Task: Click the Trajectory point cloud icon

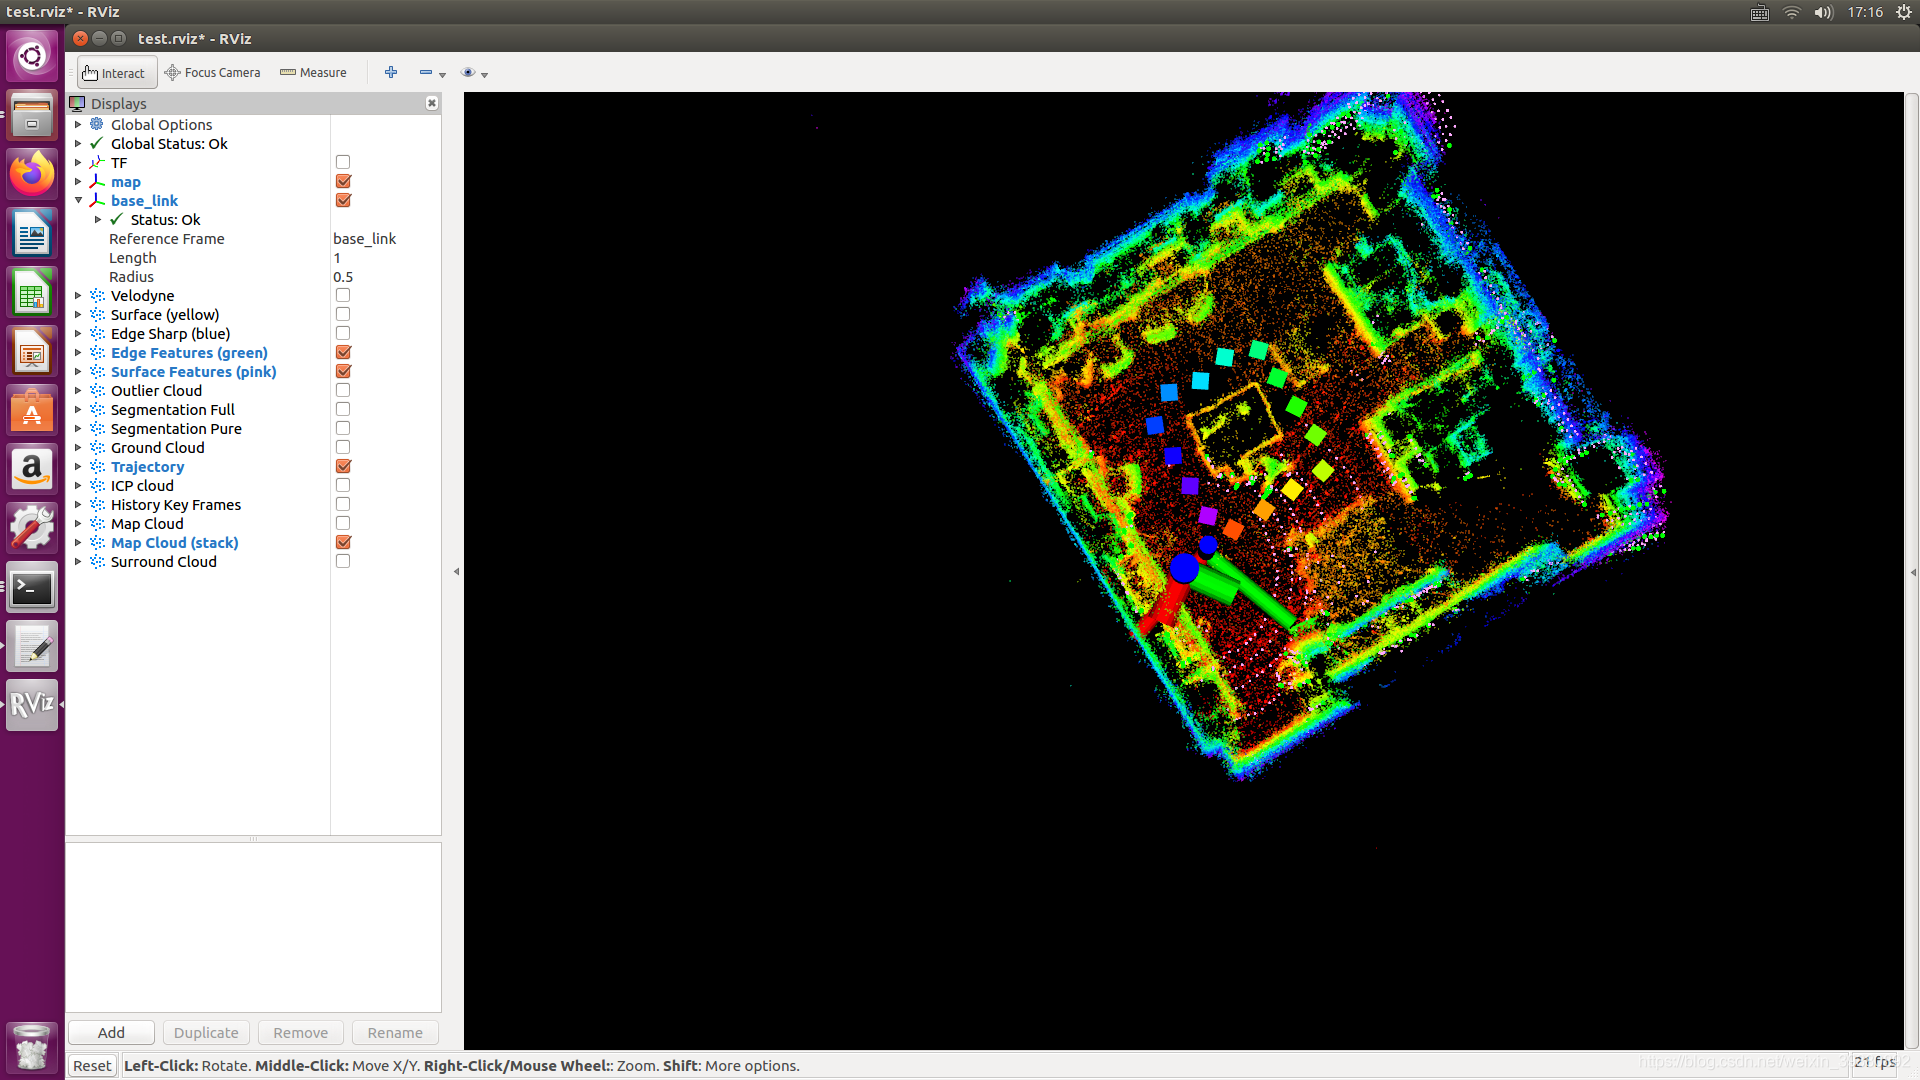Action: point(97,466)
